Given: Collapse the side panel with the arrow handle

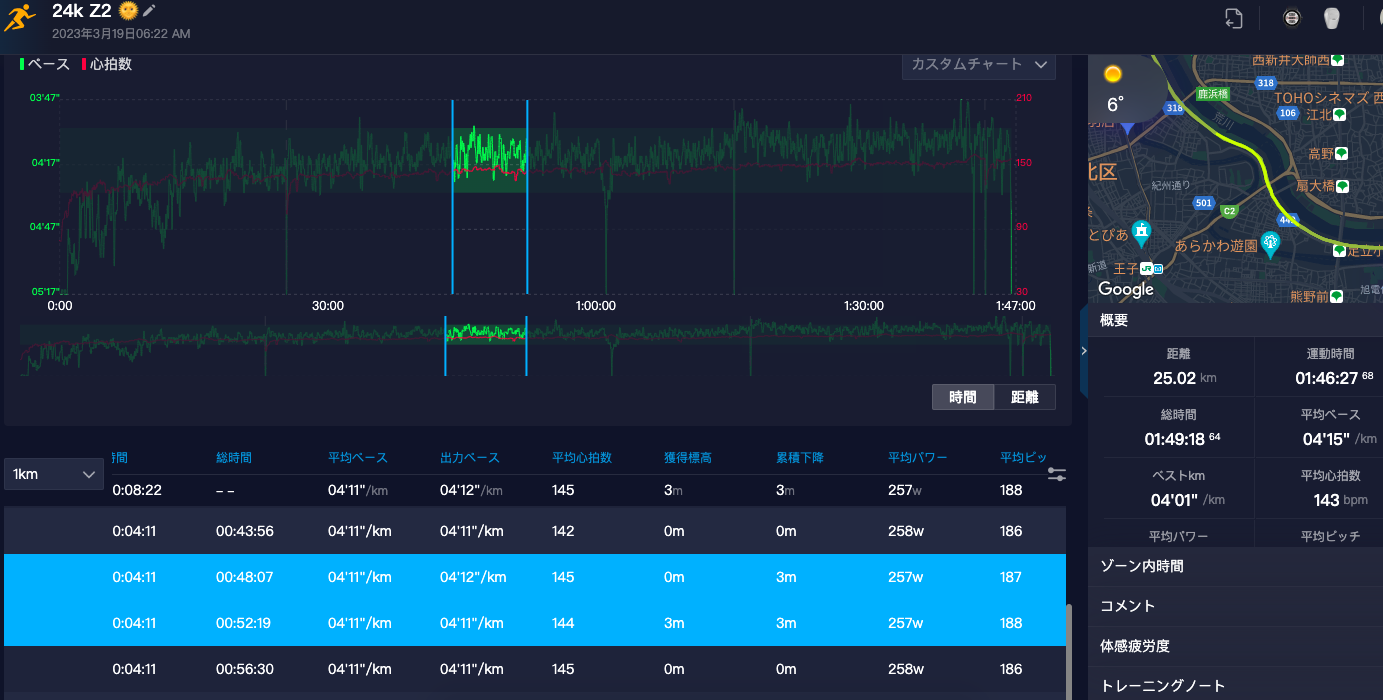Looking at the screenshot, I should [x=1084, y=351].
